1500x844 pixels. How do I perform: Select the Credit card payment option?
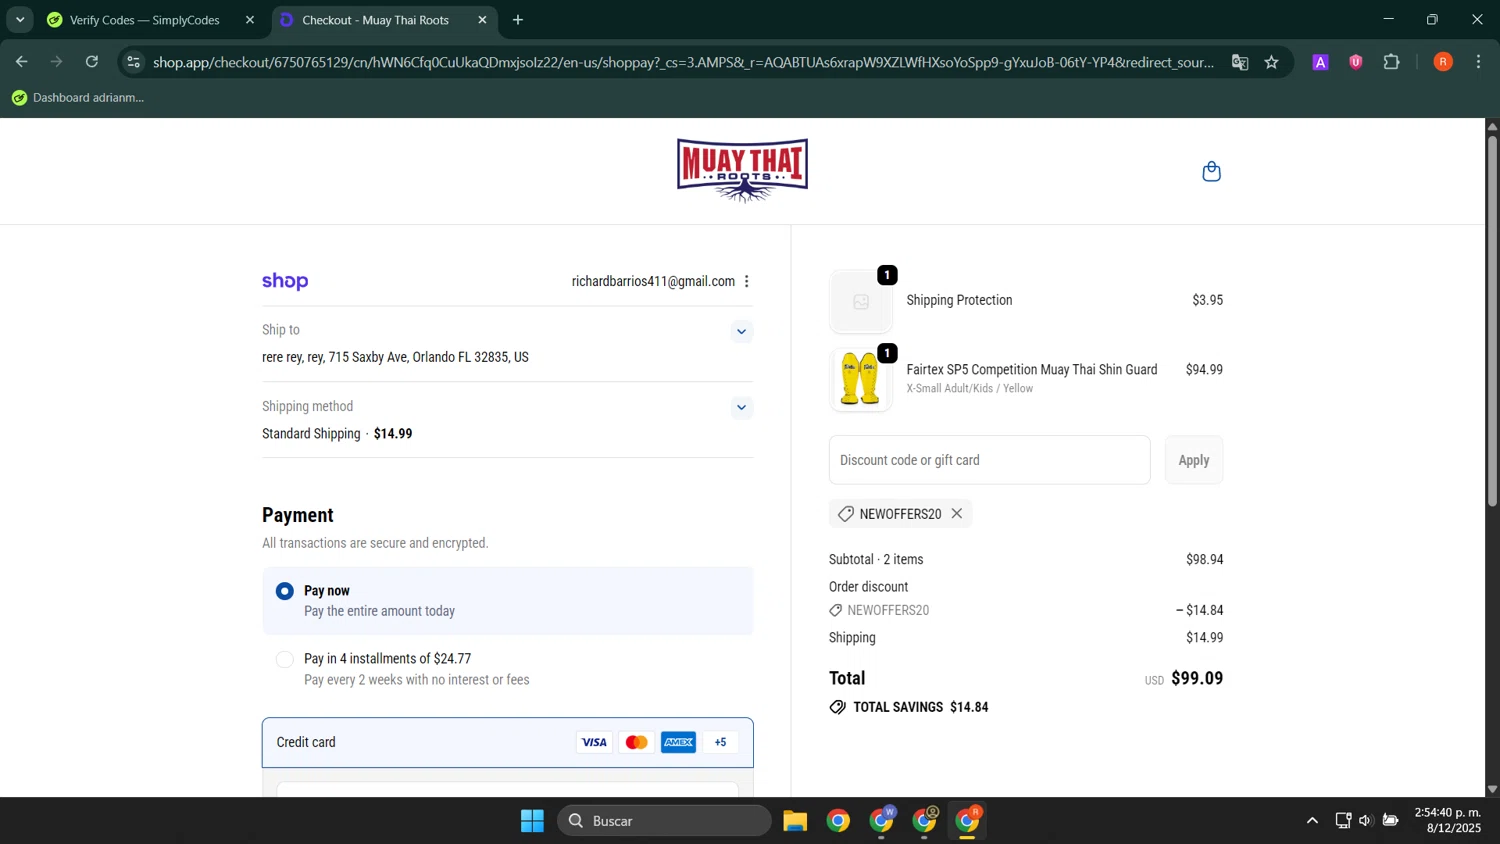pyautogui.click(x=507, y=742)
